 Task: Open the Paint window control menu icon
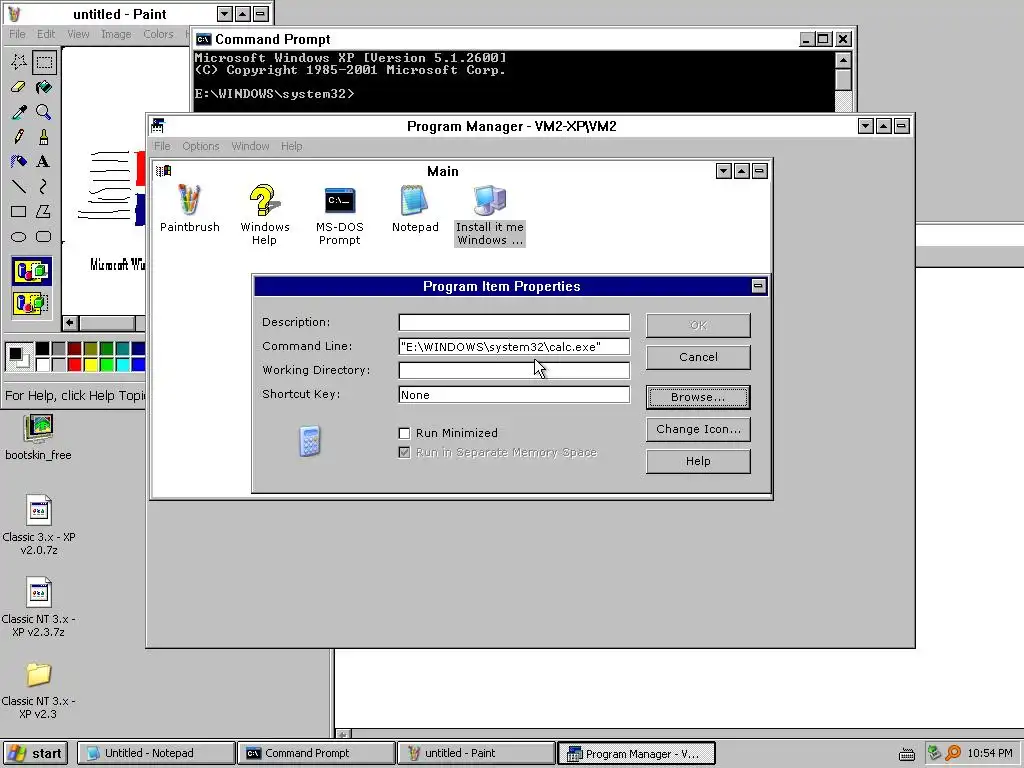pyautogui.click(x=14, y=14)
